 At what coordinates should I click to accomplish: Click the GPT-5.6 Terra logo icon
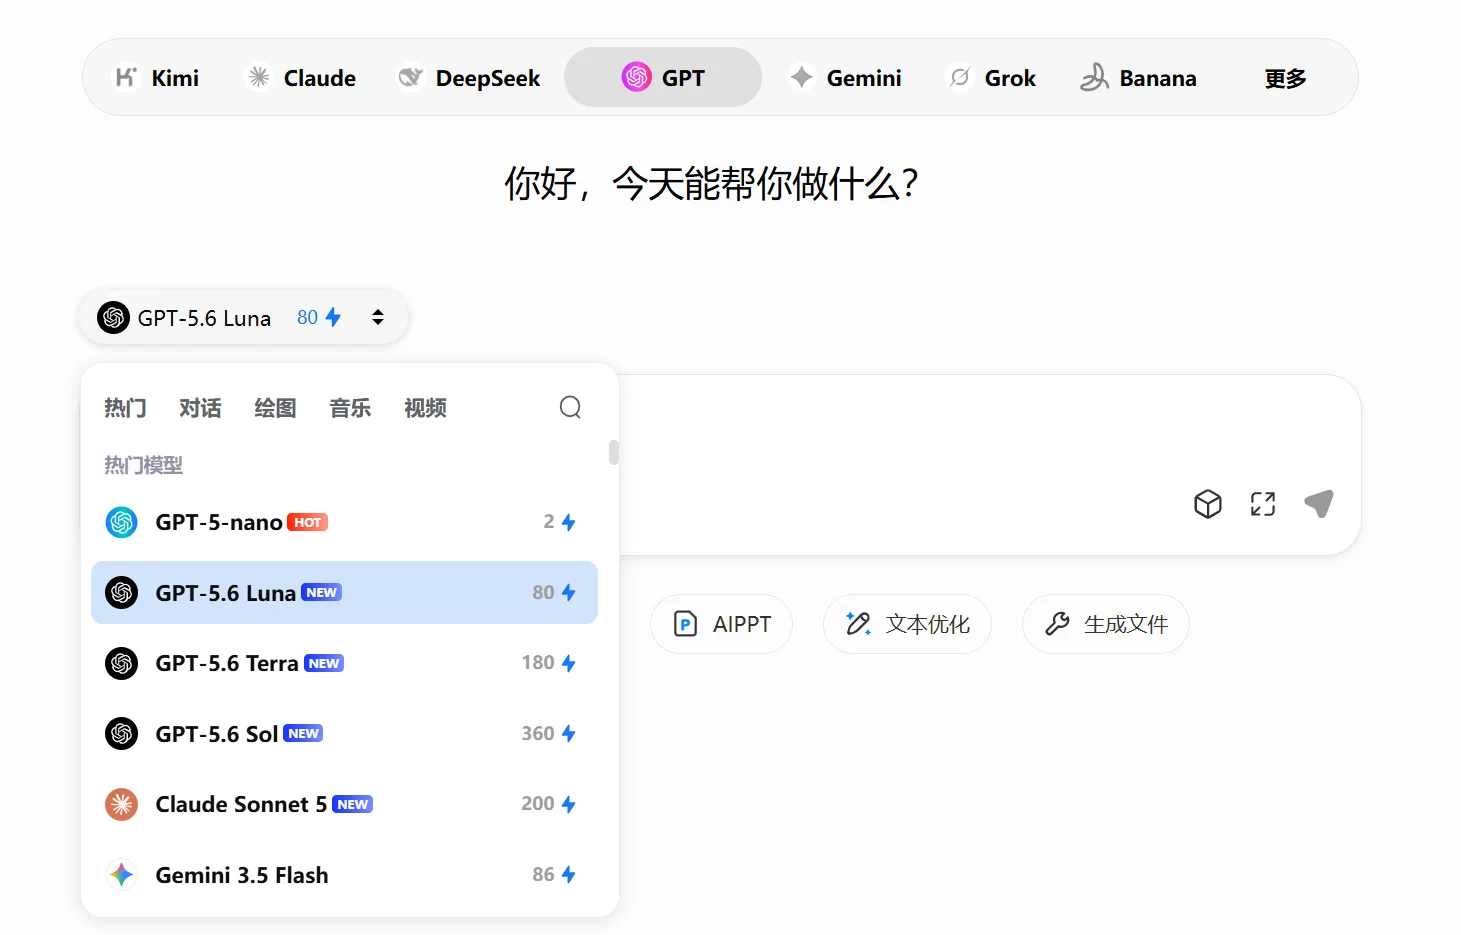[x=122, y=663]
